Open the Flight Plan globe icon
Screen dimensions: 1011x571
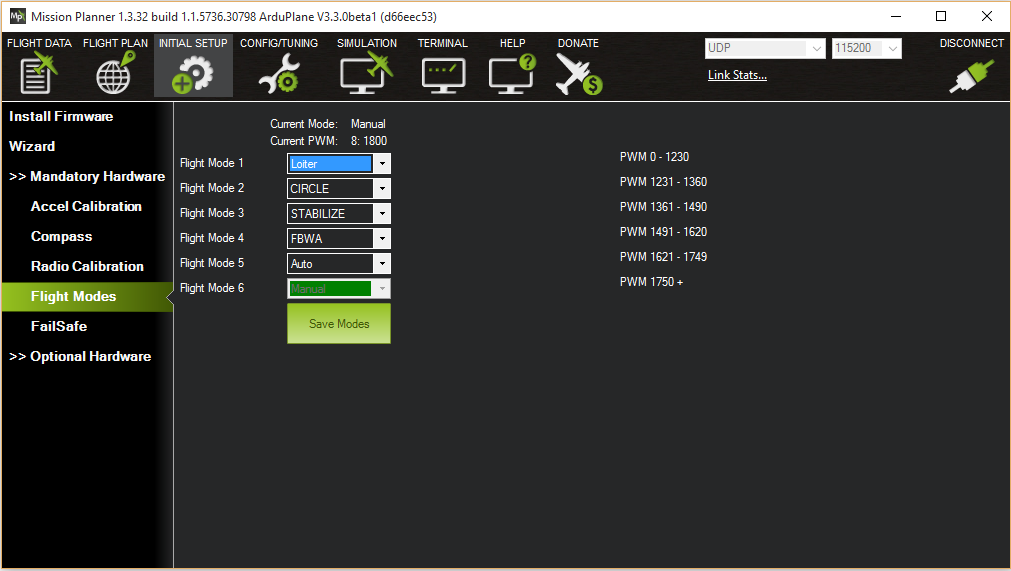(x=114, y=73)
